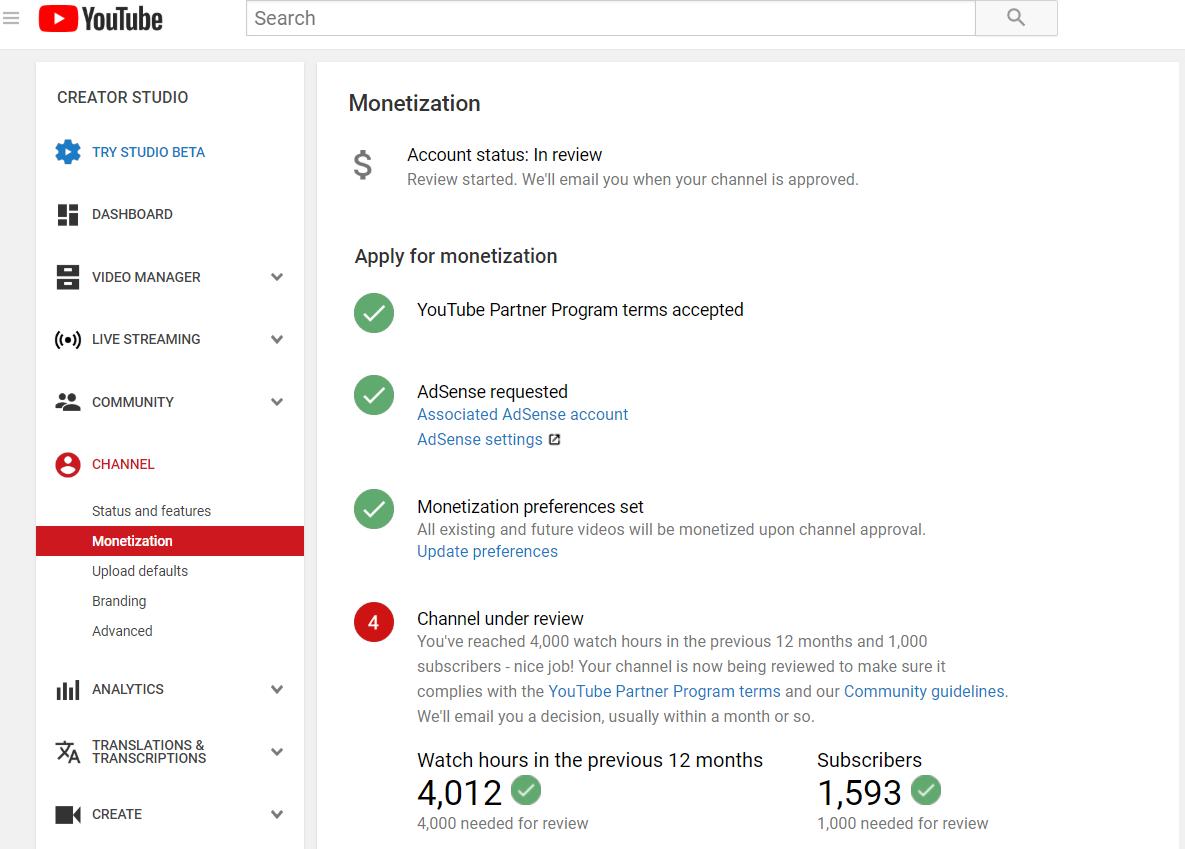Click the Analytics bar chart icon
Viewport: 1185px width, 849px height.
coord(68,689)
